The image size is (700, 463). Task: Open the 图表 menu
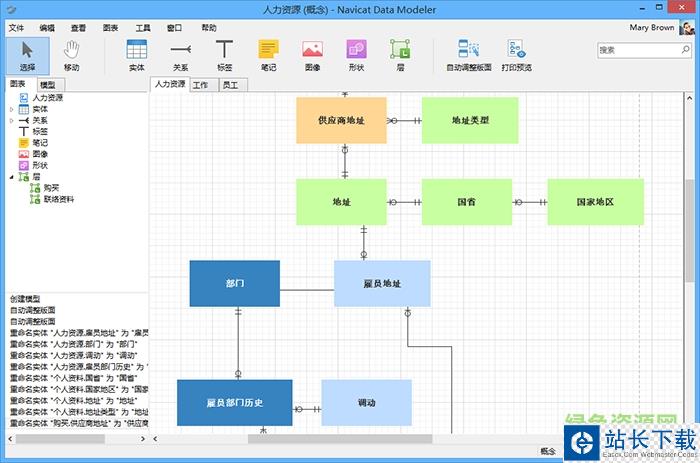(110, 28)
